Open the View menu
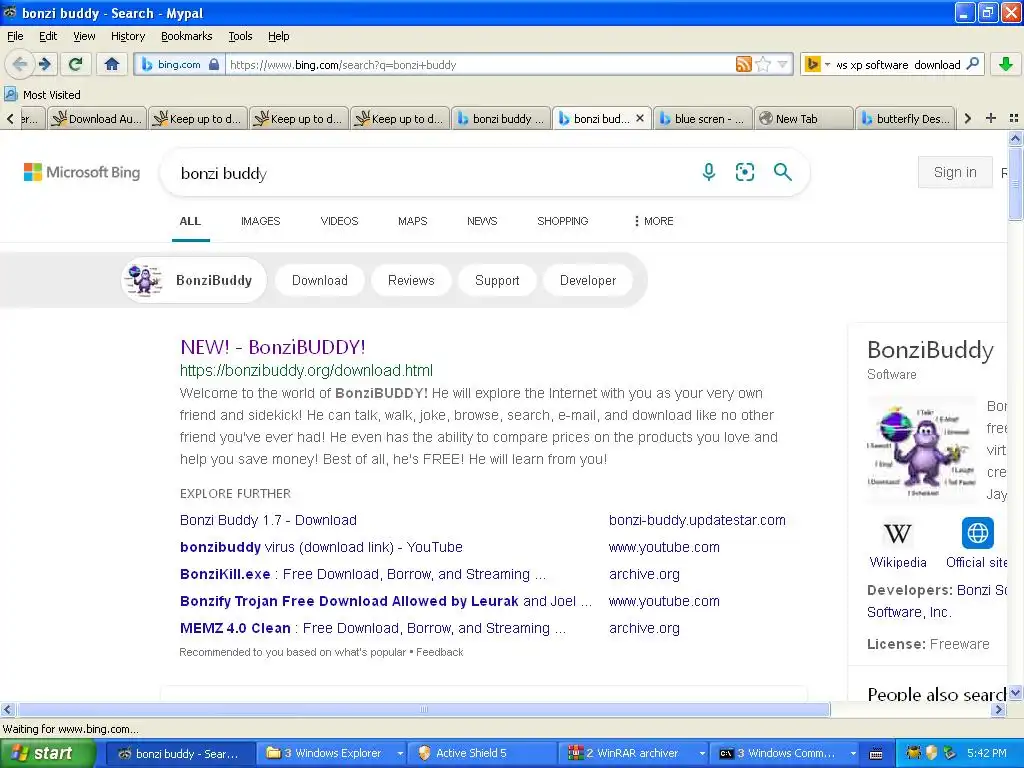 [84, 36]
